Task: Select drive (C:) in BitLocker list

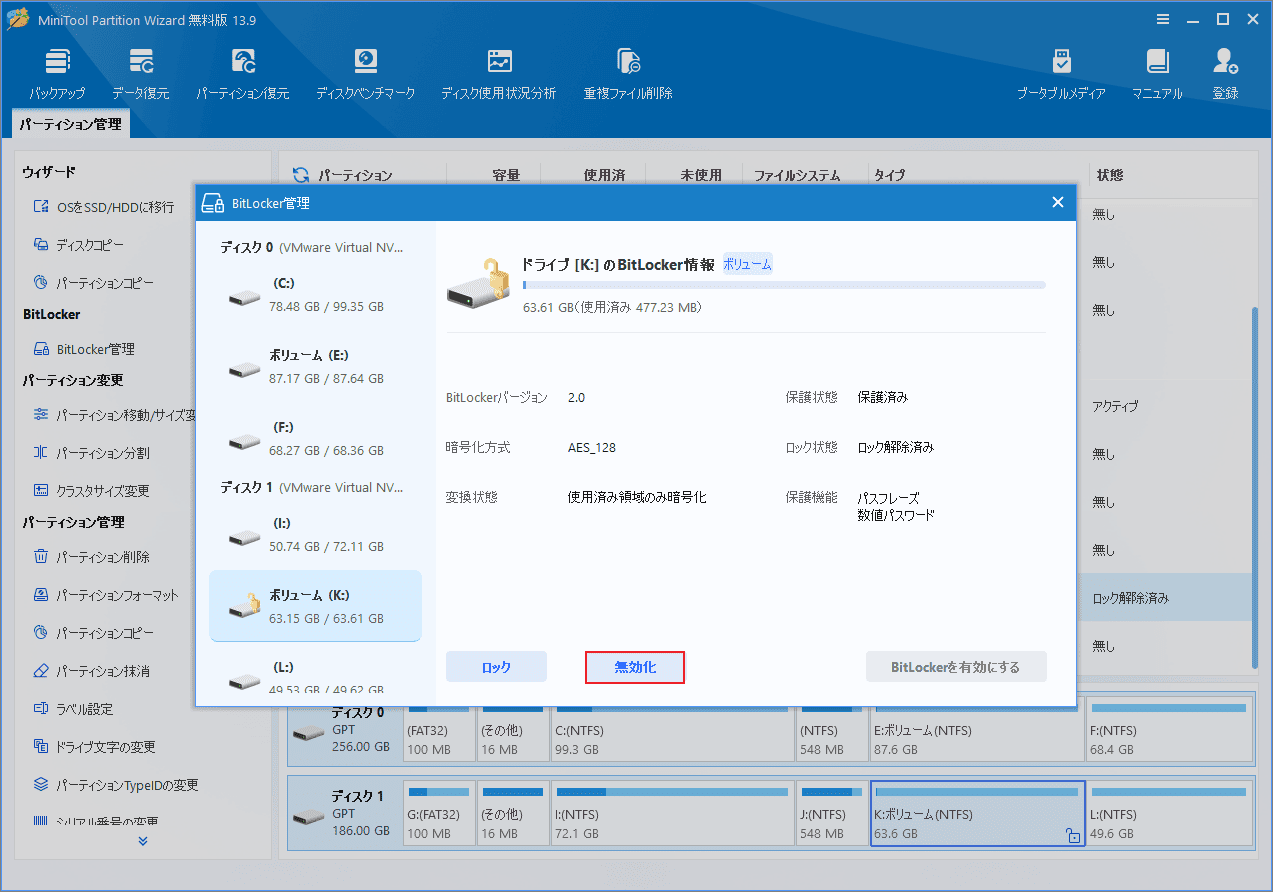Action: (315, 294)
